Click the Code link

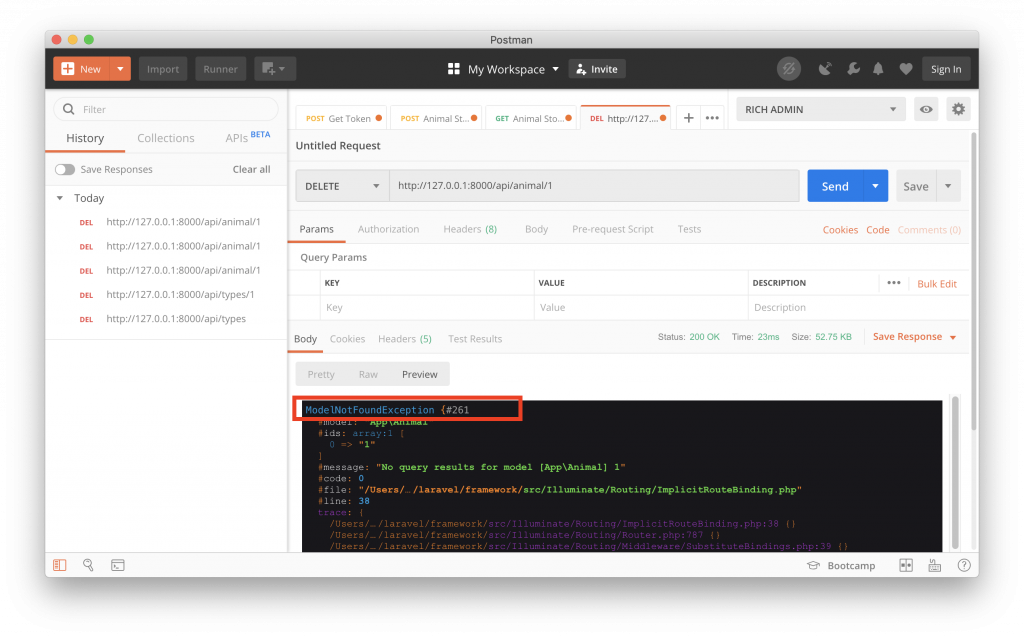(878, 230)
